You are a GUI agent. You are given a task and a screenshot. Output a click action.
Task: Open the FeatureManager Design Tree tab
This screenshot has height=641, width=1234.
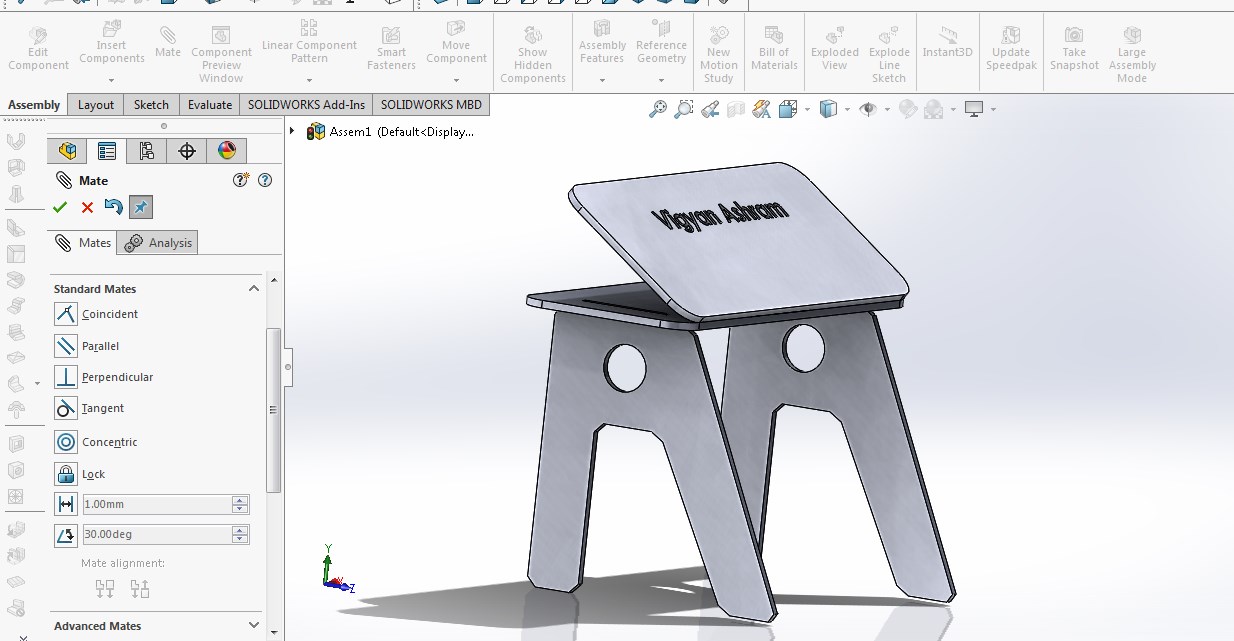click(67, 151)
